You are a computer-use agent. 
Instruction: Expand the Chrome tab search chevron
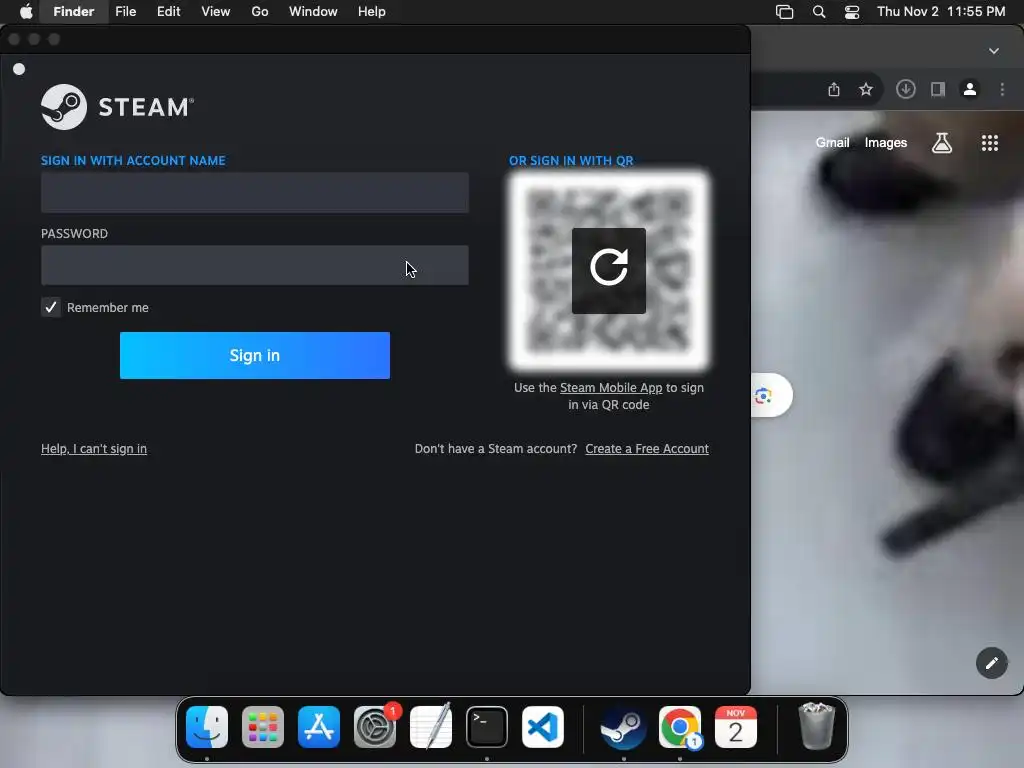pyautogui.click(x=993, y=51)
